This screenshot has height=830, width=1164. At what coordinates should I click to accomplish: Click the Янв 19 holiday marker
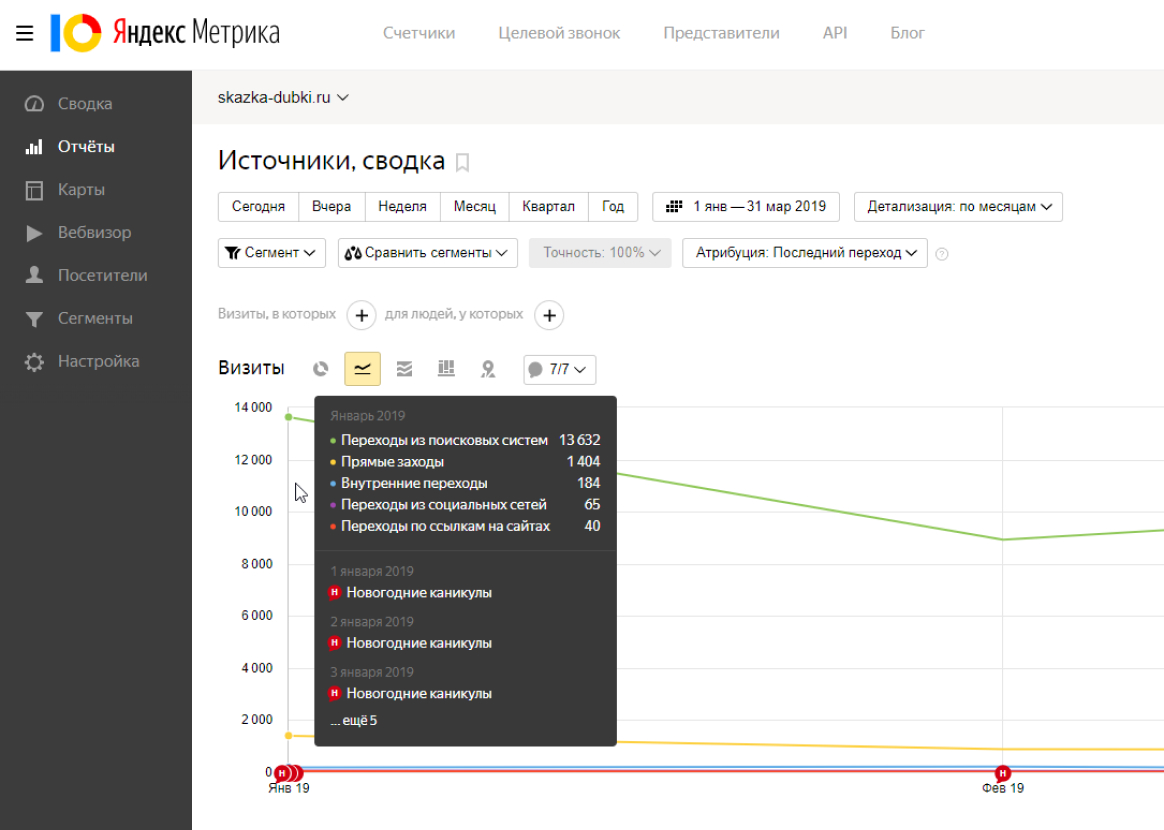coord(282,774)
